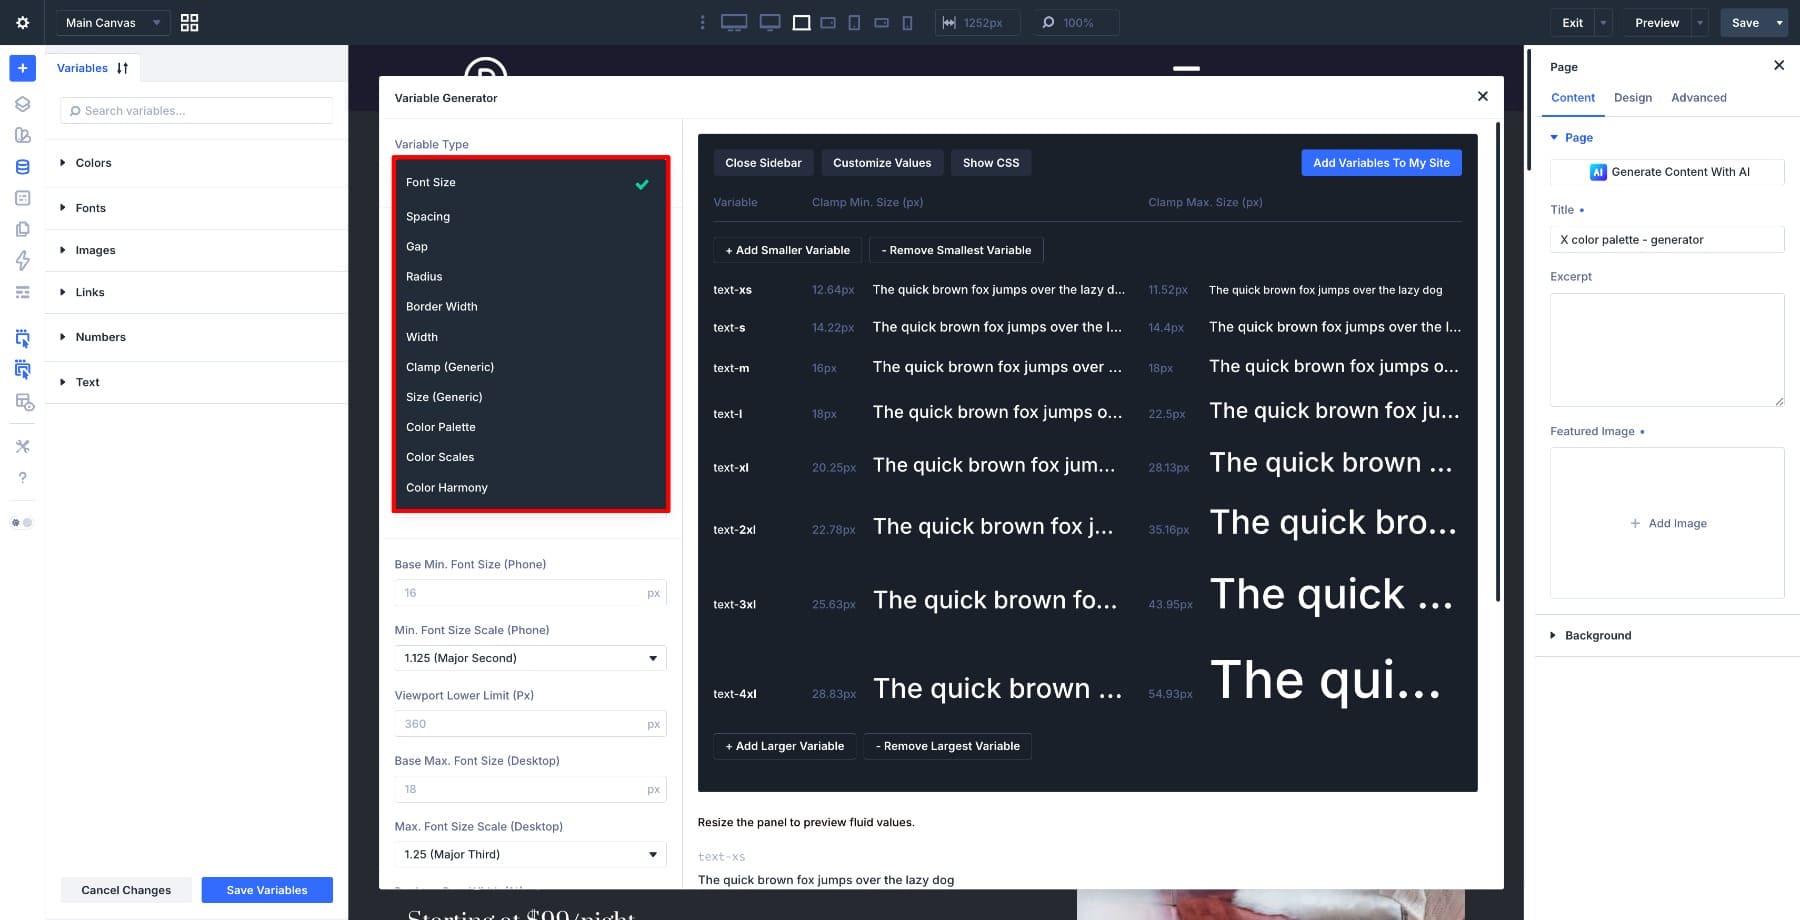Viewport: 1800px width, 920px height.
Task: Click the page Title input field
Action: pyautogui.click(x=1667, y=240)
